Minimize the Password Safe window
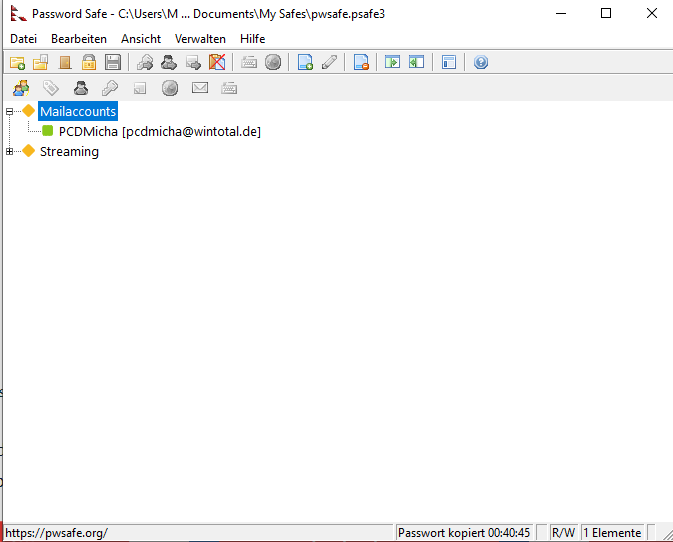673x542 pixels. tap(561, 14)
